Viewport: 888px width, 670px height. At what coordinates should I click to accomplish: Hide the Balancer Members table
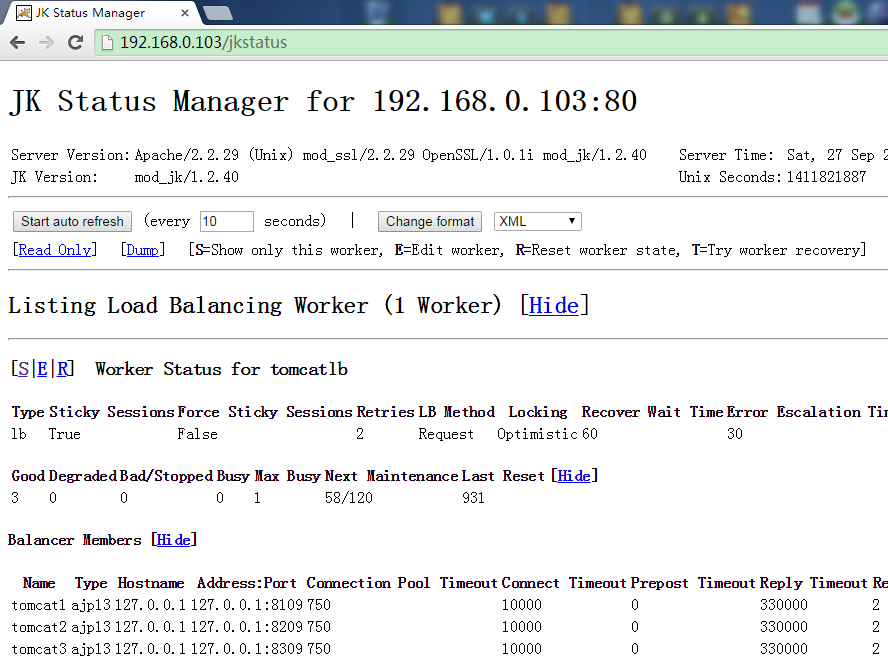[173, 540]
